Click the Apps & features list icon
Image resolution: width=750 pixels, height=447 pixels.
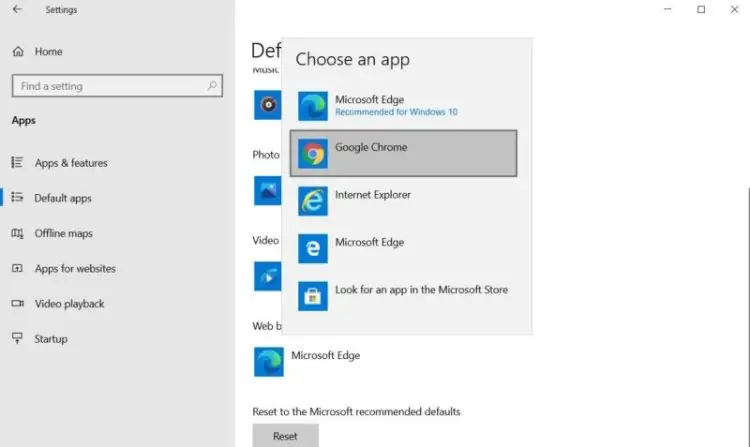(x=17, y=163)
